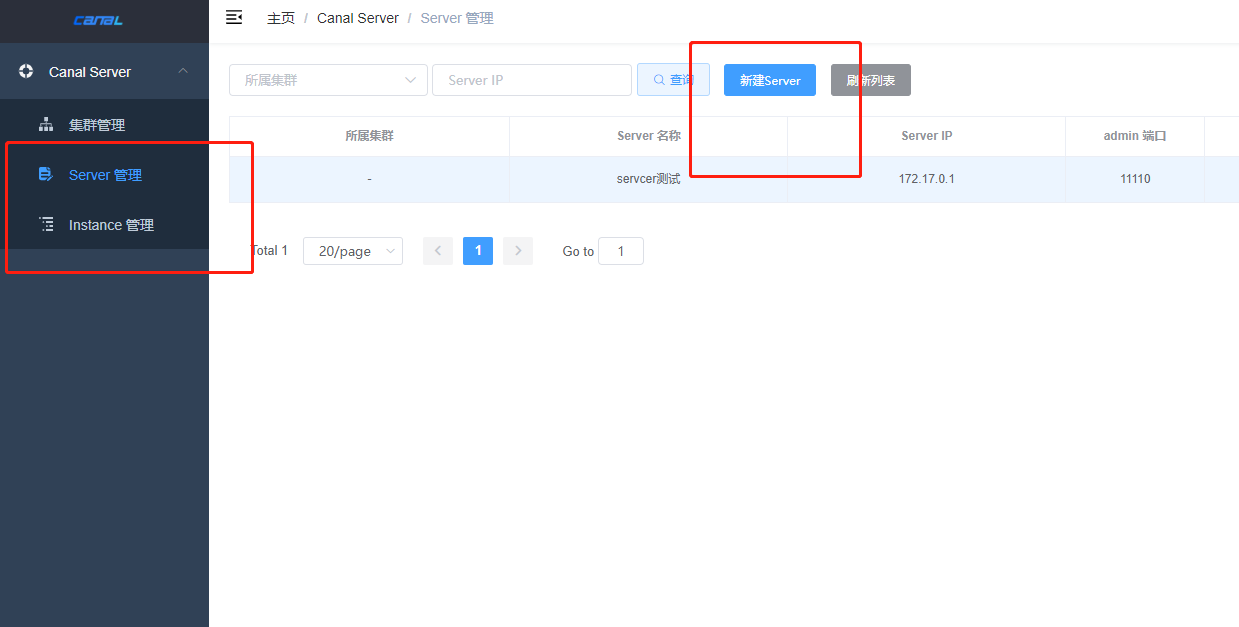Open the 所属集群 dropdown
This screenshot has height=627, width=1239.
328,80
